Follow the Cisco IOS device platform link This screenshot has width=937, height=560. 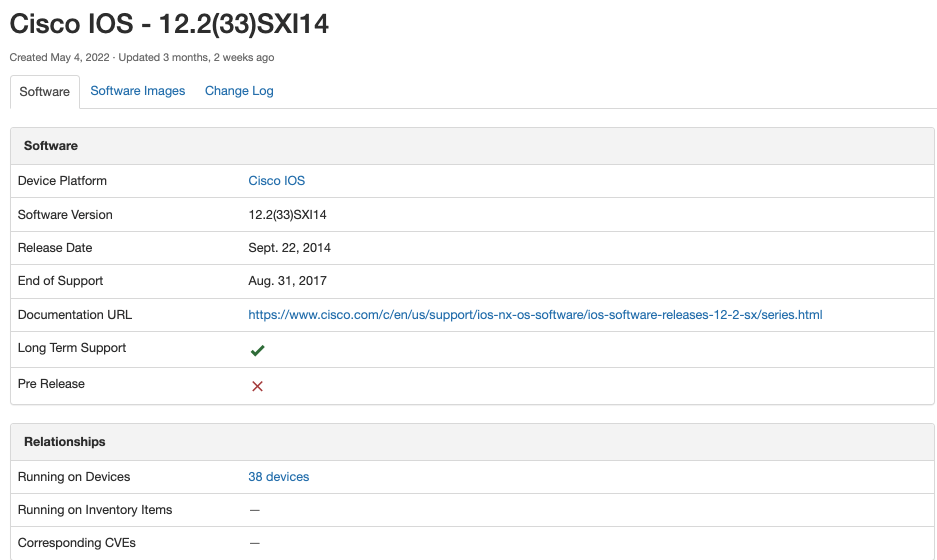pos(277,180)
